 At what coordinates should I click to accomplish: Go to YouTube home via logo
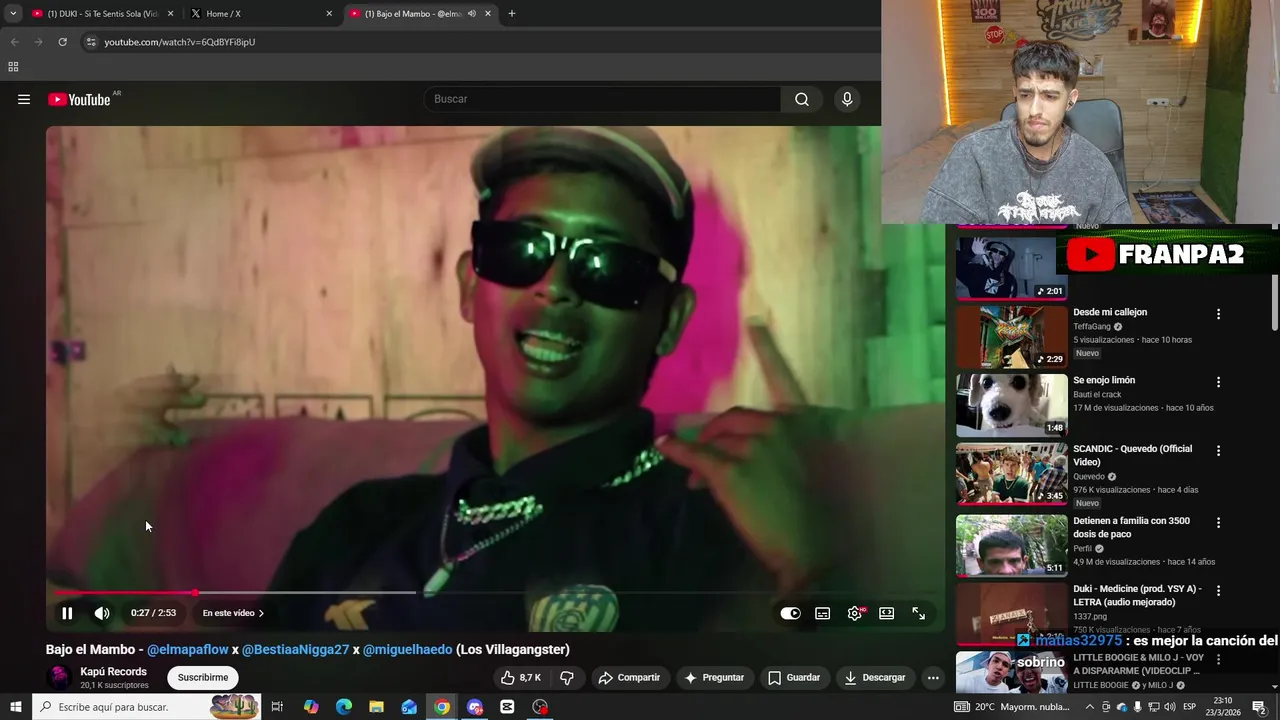tap(79, 99)
